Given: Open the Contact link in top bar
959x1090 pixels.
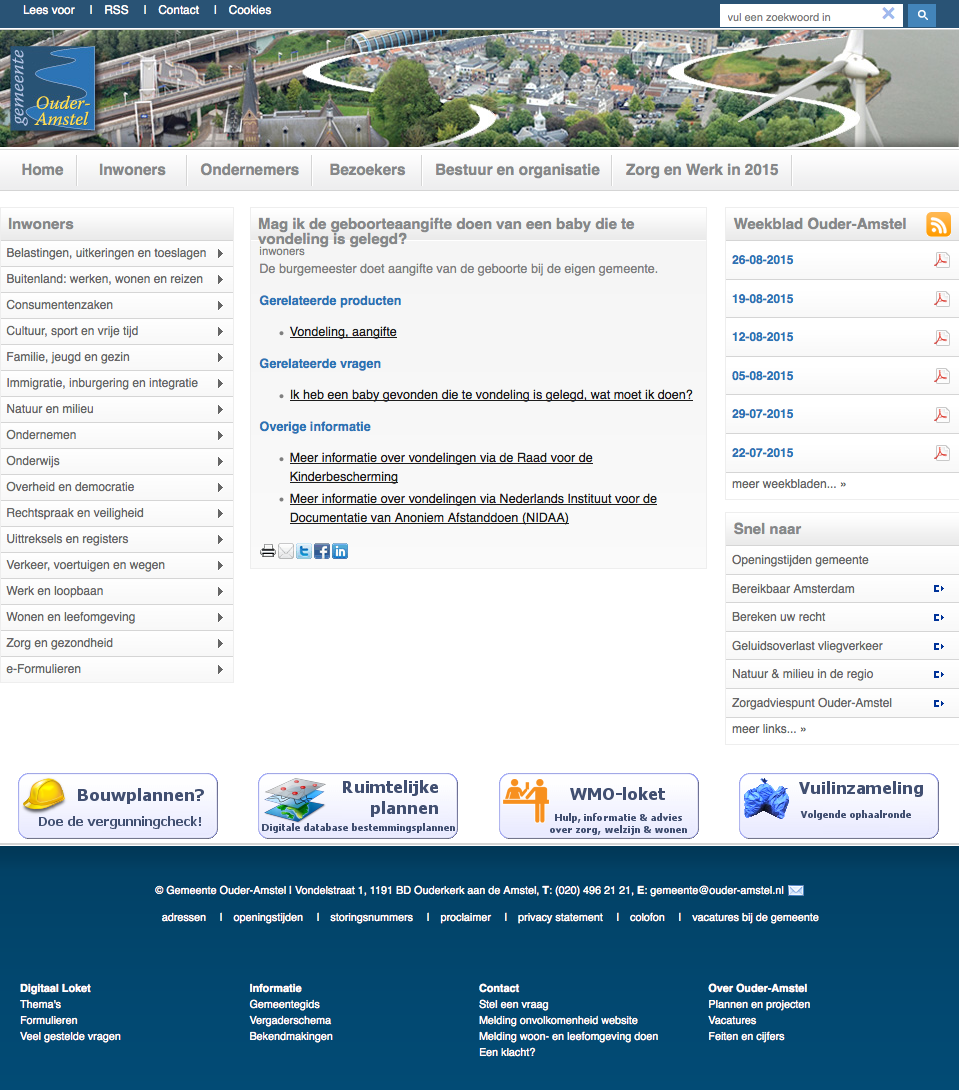Looking at the screenshot, I should [179, 10].
